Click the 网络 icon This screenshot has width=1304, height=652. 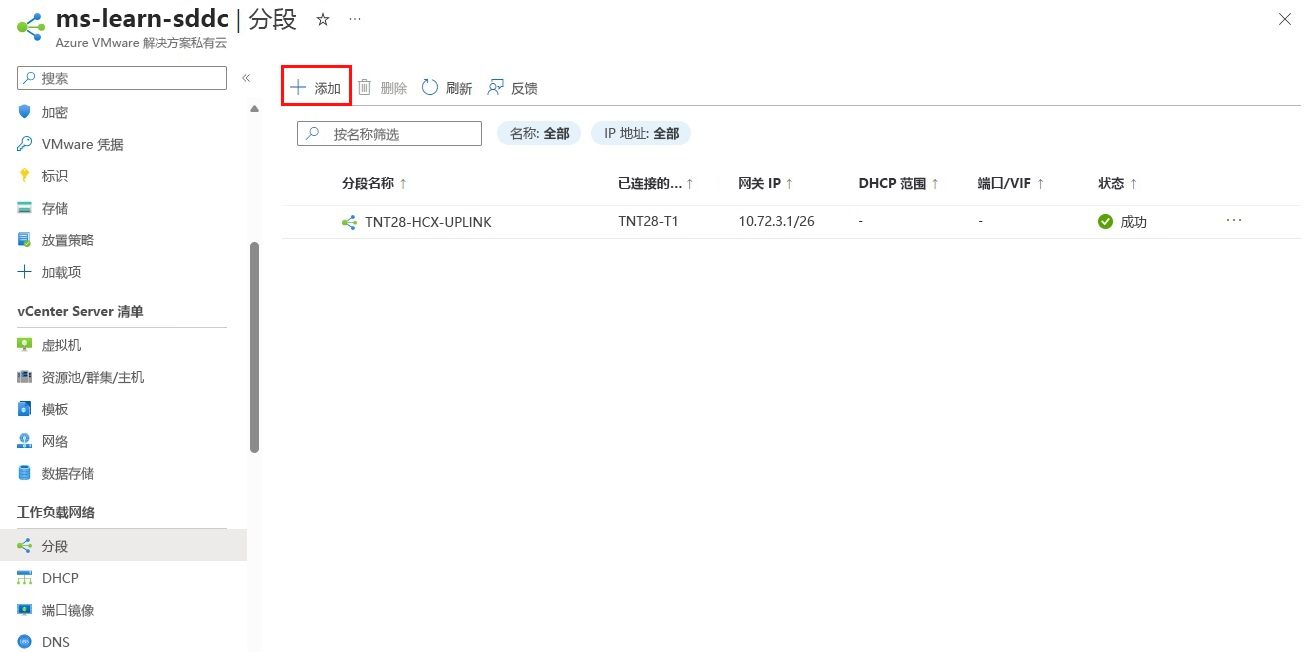(25, 441)
